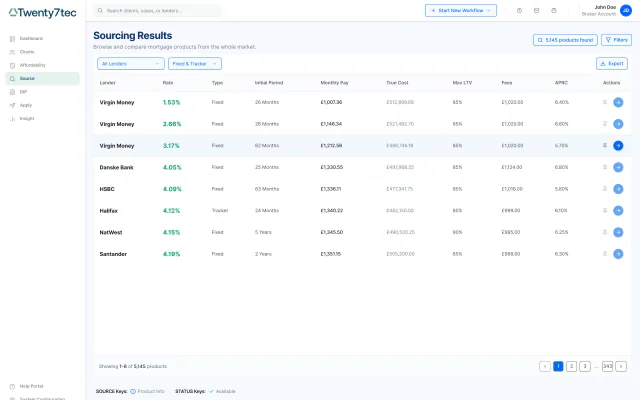Image resolution: width=640 pixels, height=400 pixels.
Task: Open the Danske Bank row arrow button
Action: coord(618,167)
